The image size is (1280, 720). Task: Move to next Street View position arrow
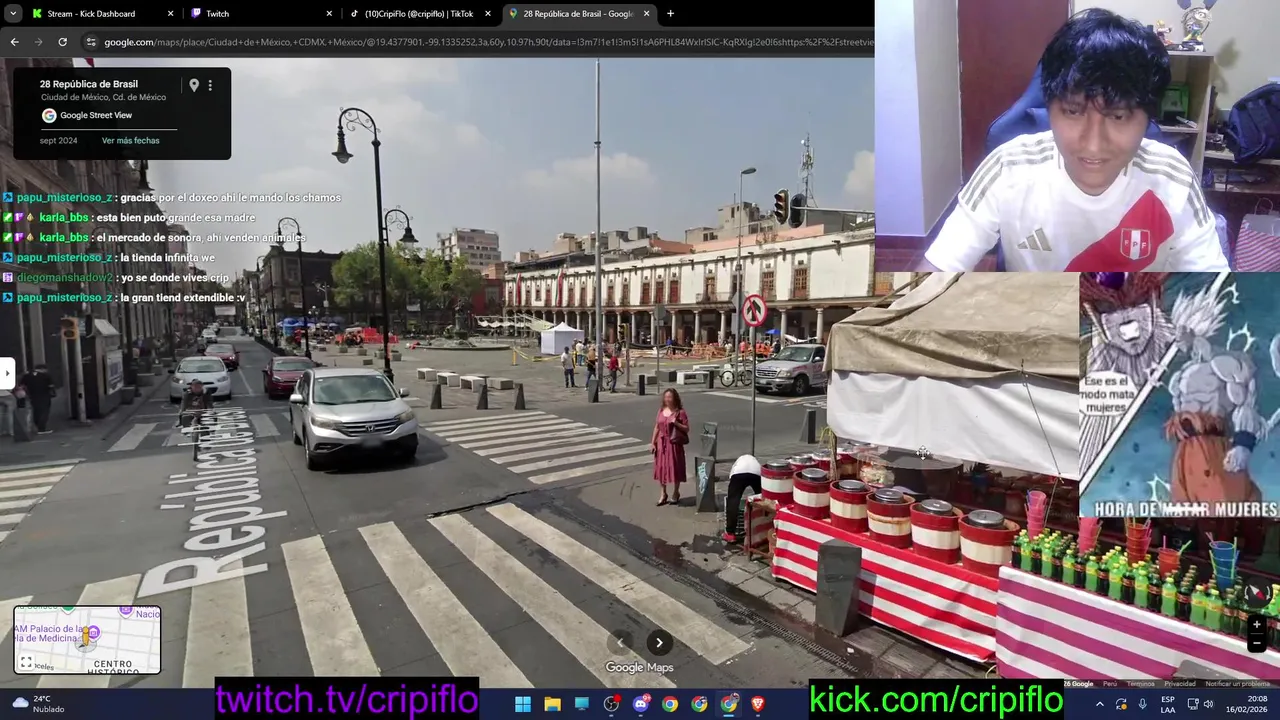659,642
